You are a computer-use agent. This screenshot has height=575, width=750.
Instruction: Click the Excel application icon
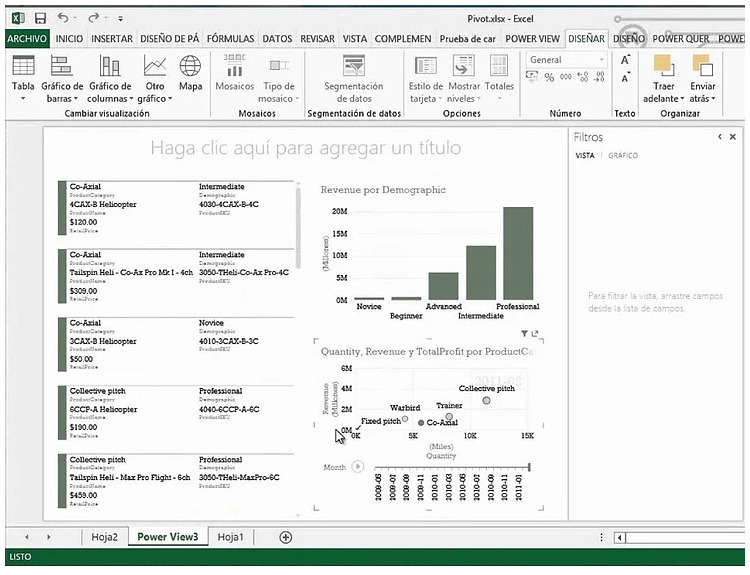tap(18, 19)
